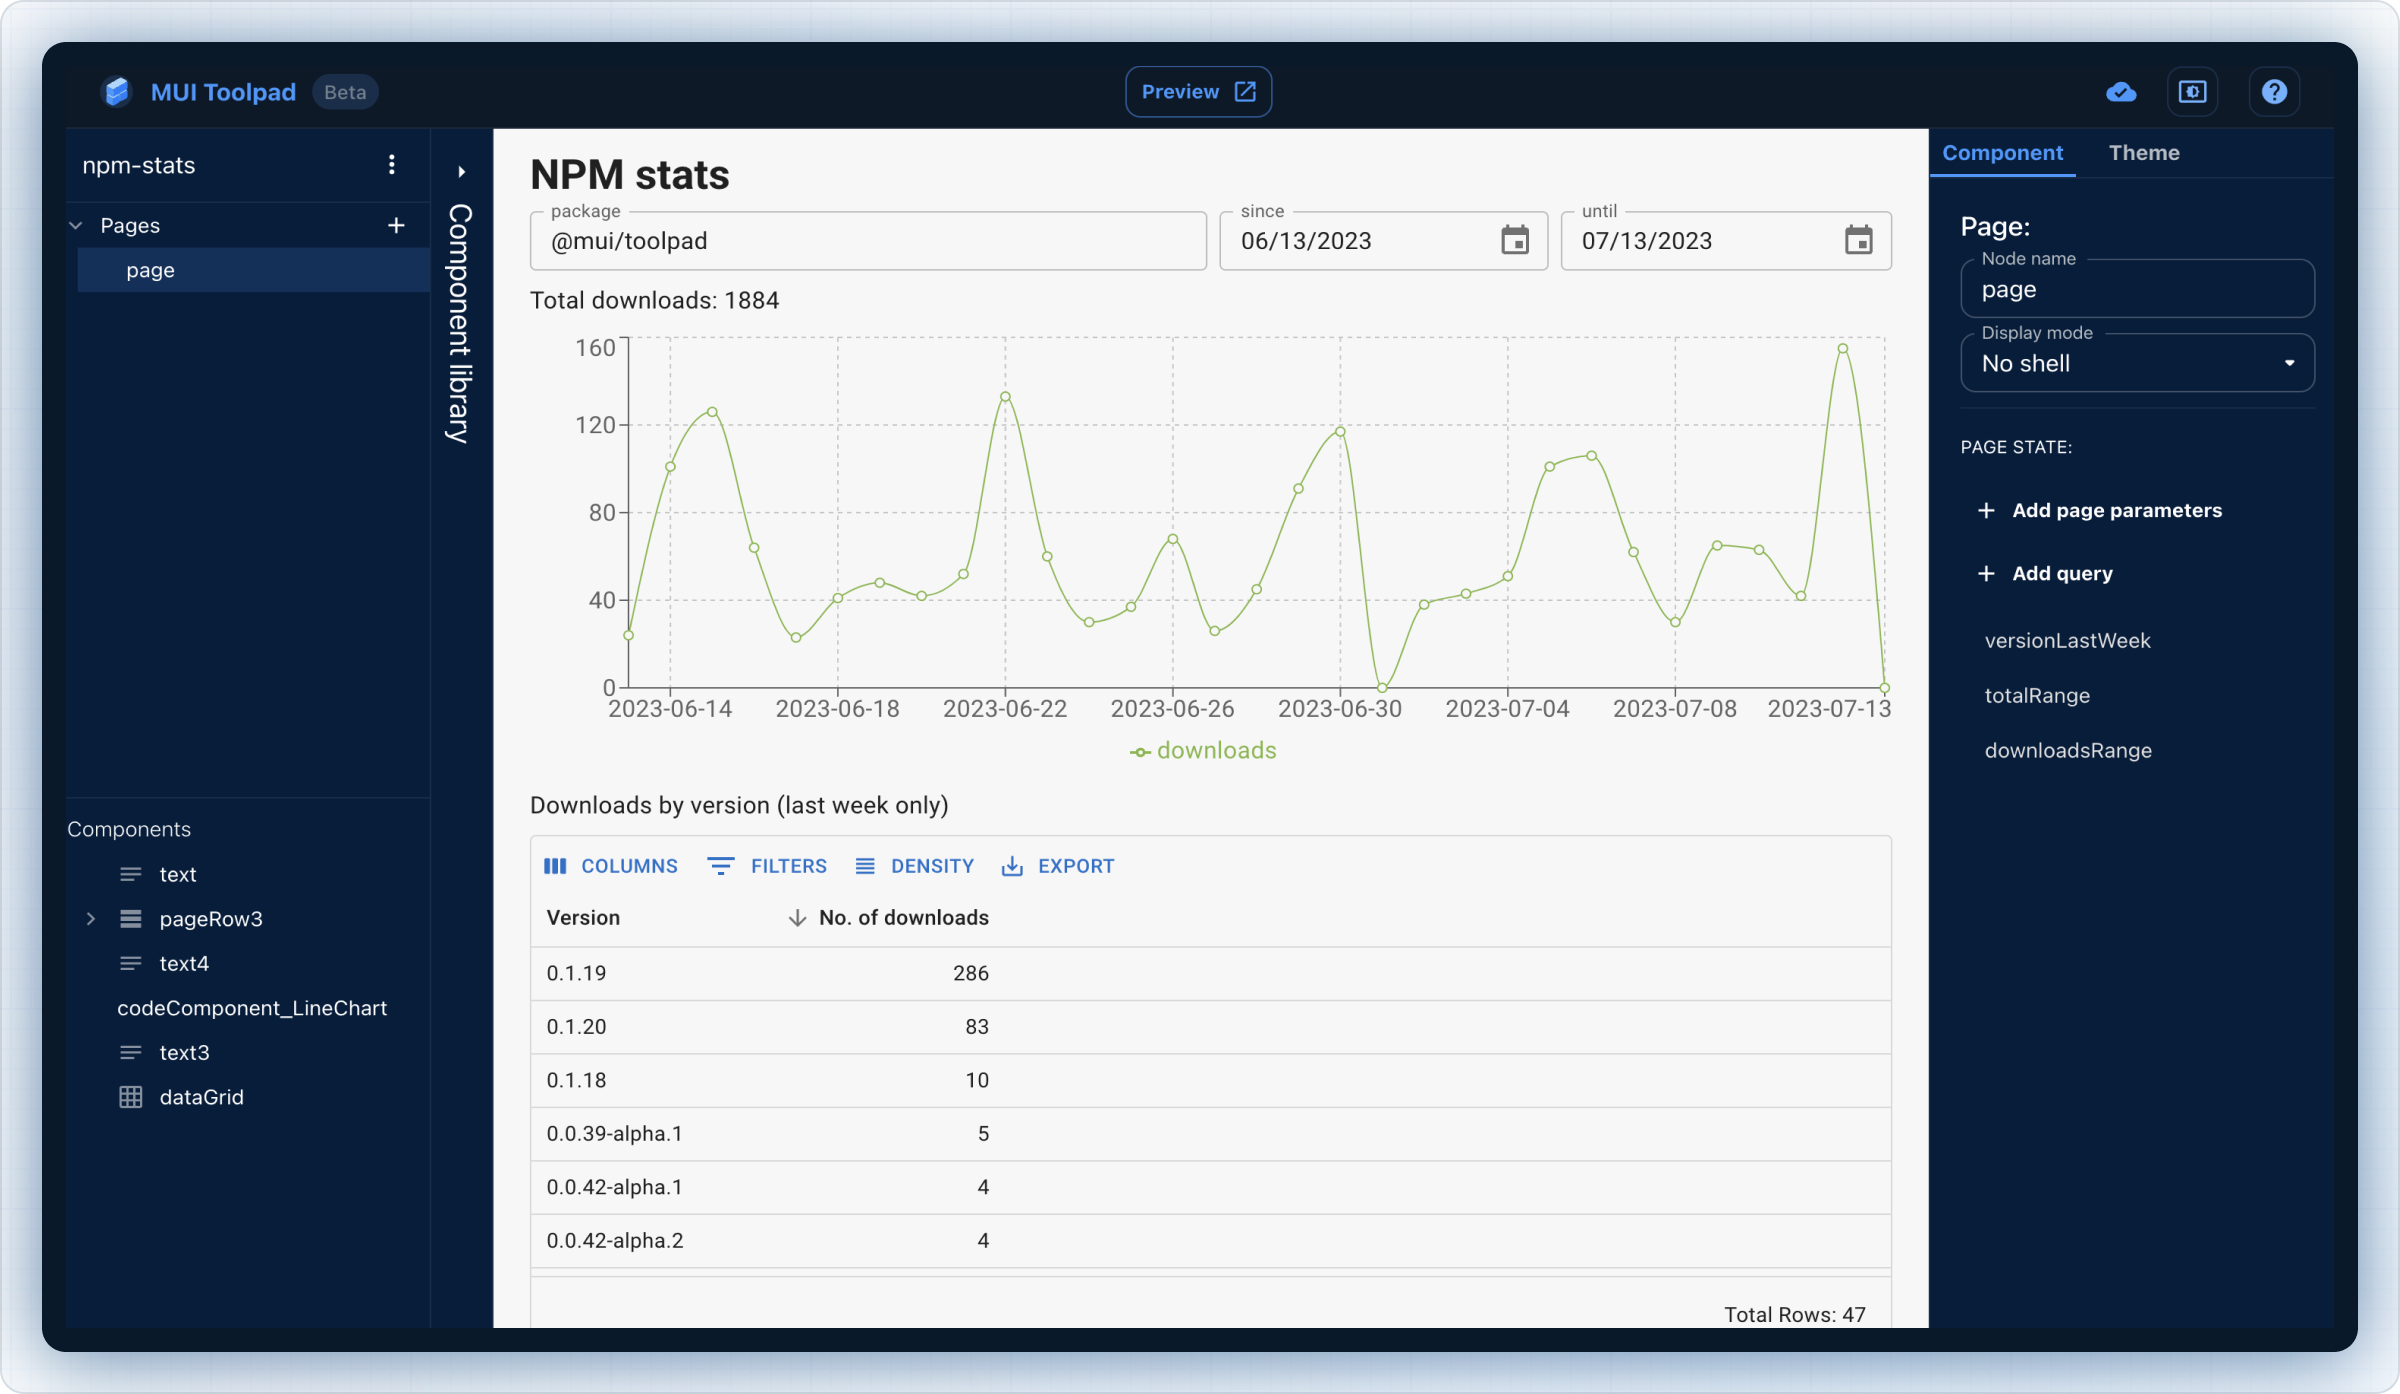The width and height of the screenshot is (2400, 1394).
Task: Collapse the Pages section chevron
Action: (x=74, y=225)
